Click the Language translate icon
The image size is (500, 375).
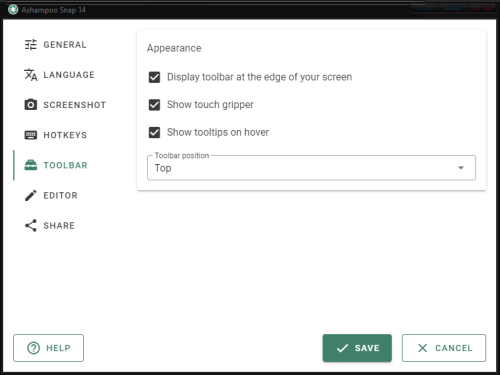click(31, 75)
